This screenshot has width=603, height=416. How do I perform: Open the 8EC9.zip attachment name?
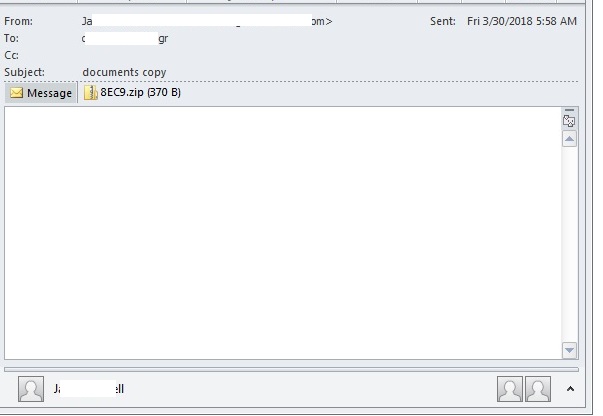click(140, 92)
